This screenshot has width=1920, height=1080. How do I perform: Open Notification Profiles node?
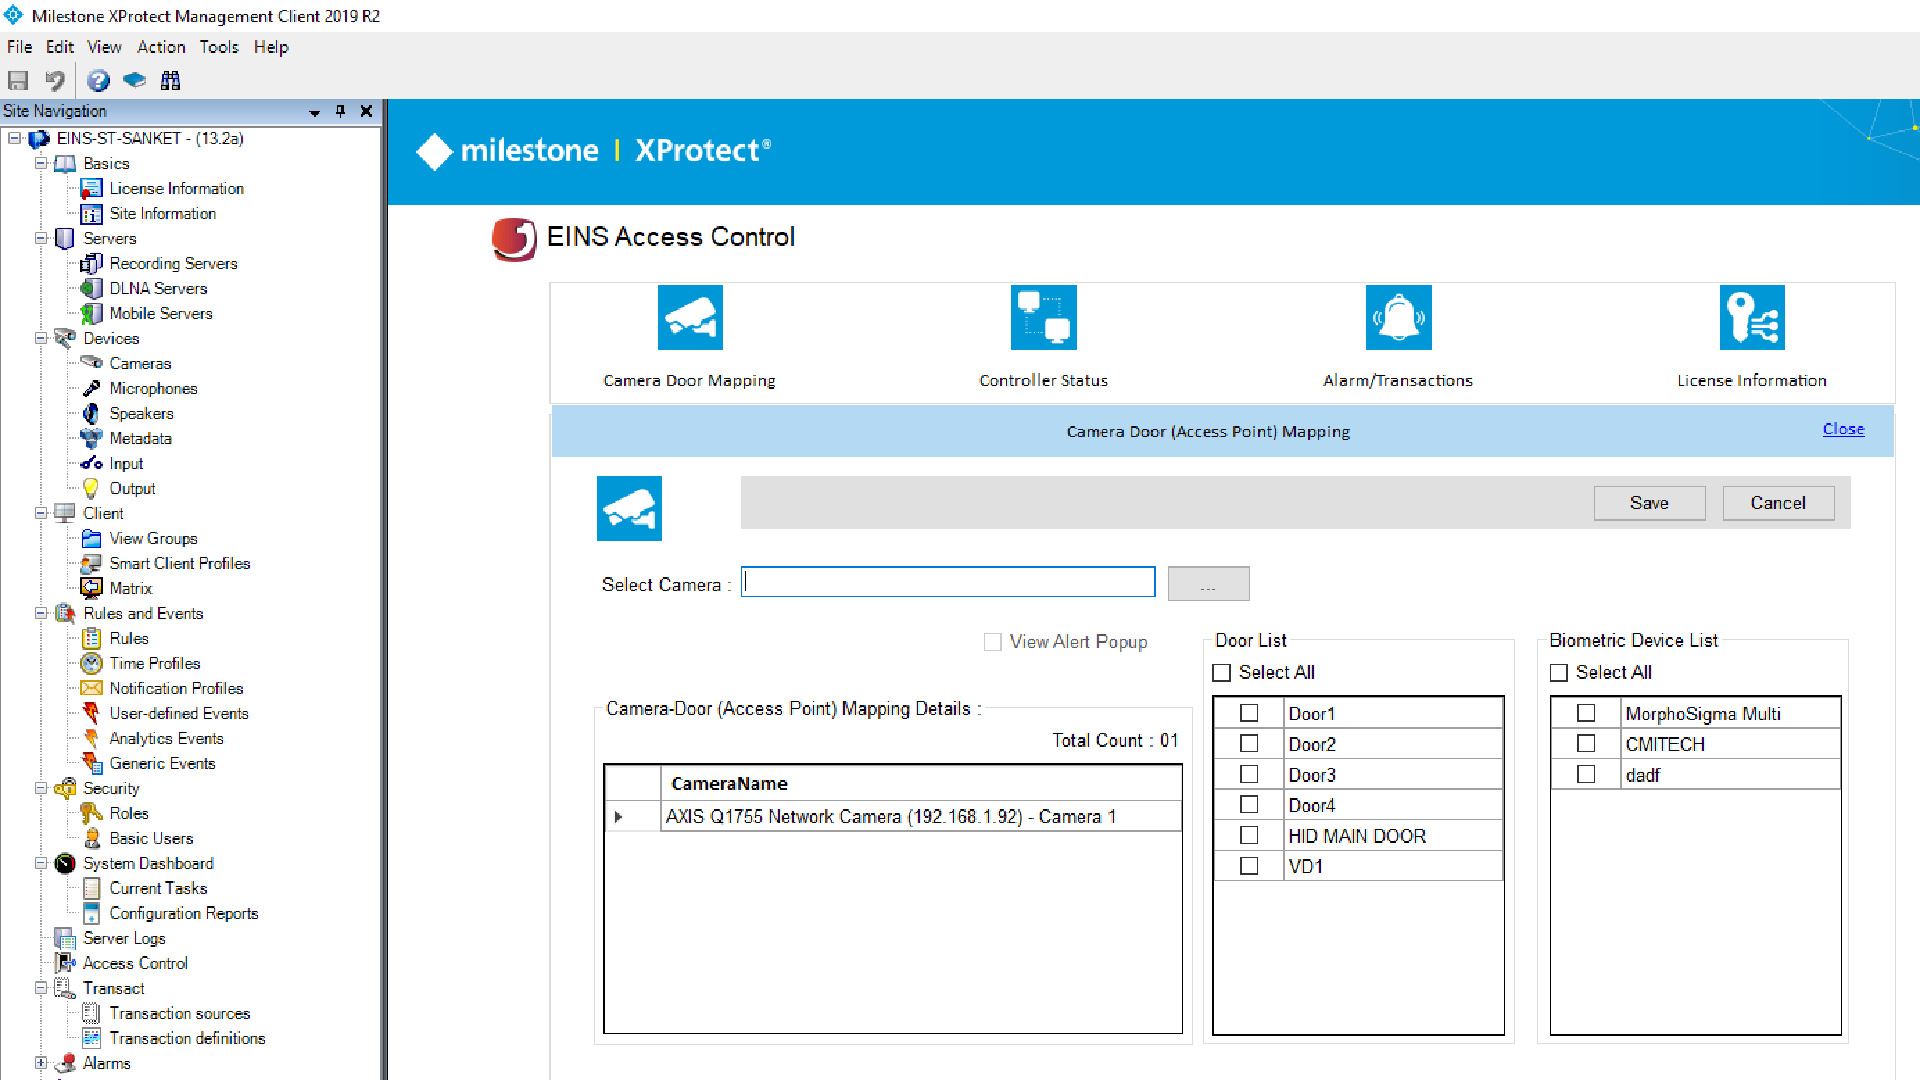click(176, 688)
